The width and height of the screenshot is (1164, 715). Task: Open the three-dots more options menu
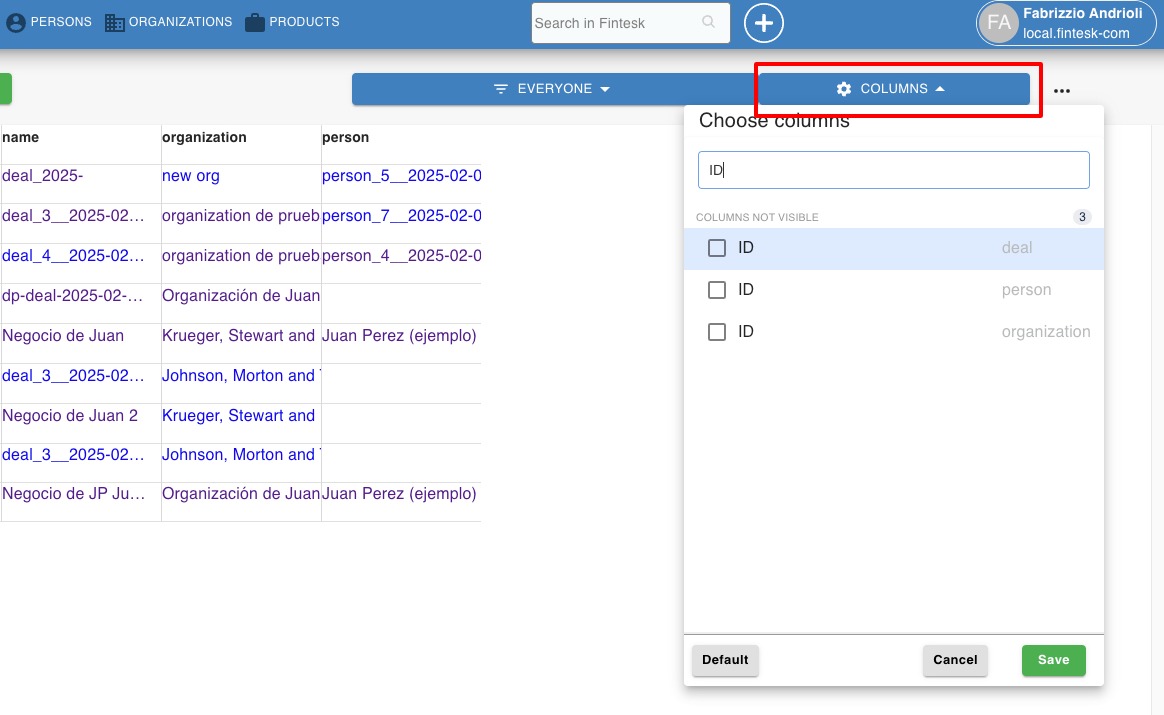[x=1062, y=90]
